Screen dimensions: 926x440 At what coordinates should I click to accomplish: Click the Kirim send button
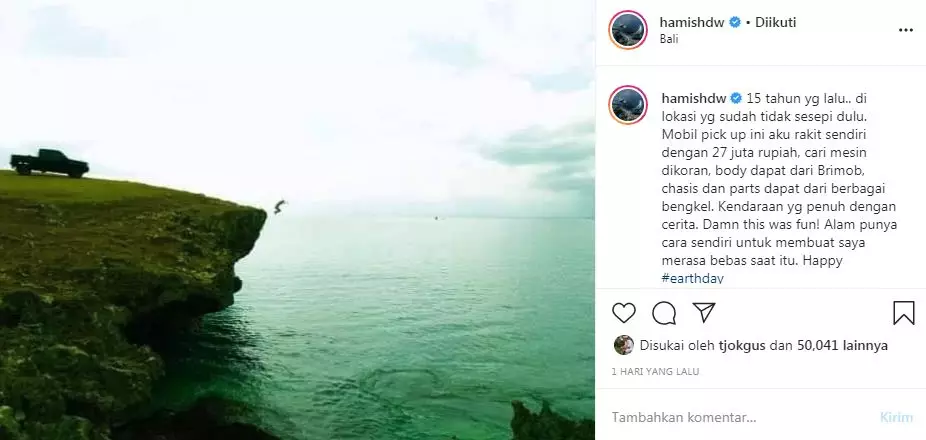(896, 418)
